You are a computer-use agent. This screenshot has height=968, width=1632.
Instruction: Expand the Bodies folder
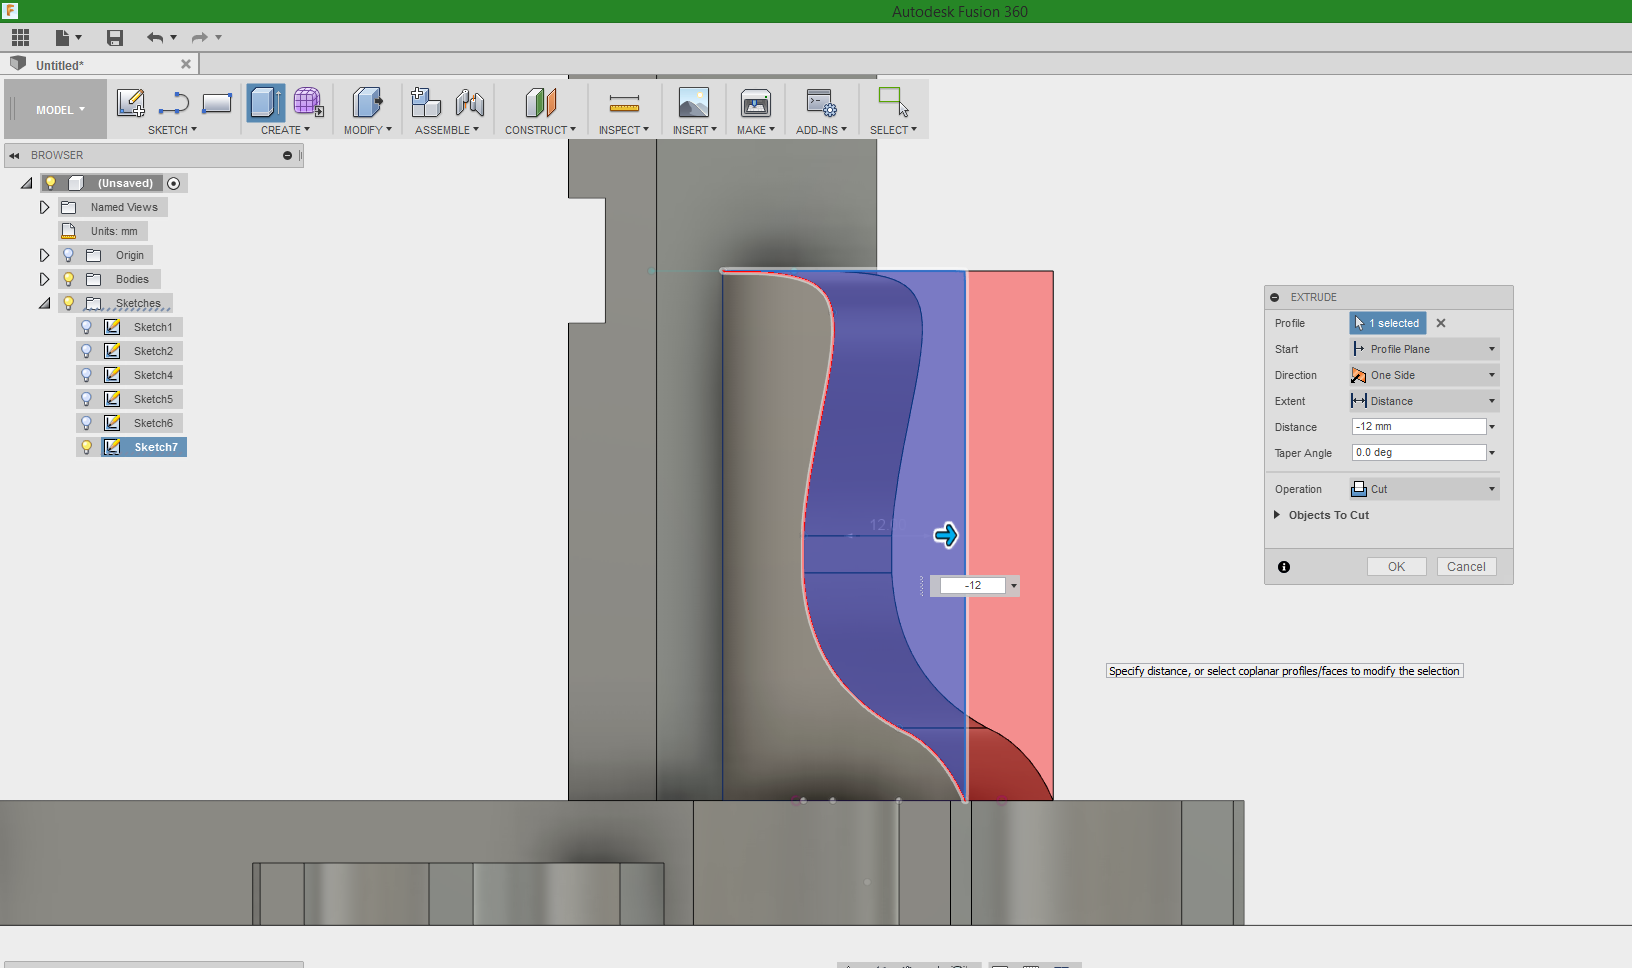44,279
